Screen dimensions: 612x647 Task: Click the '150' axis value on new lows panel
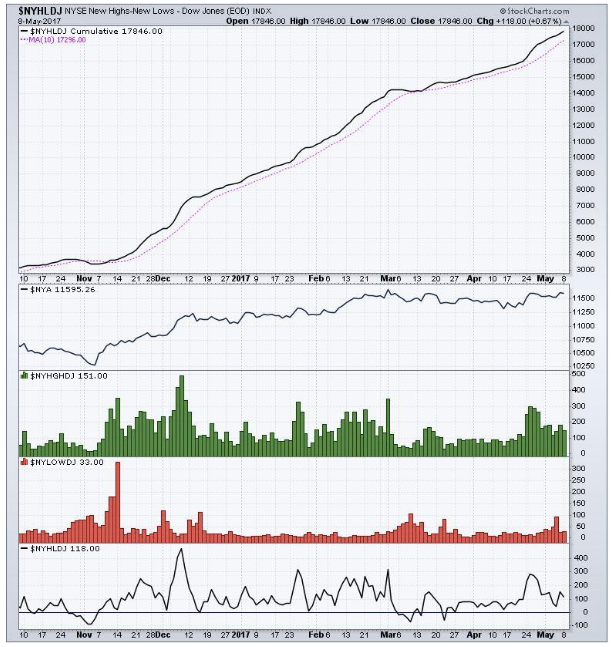click(x=578, y=503)
